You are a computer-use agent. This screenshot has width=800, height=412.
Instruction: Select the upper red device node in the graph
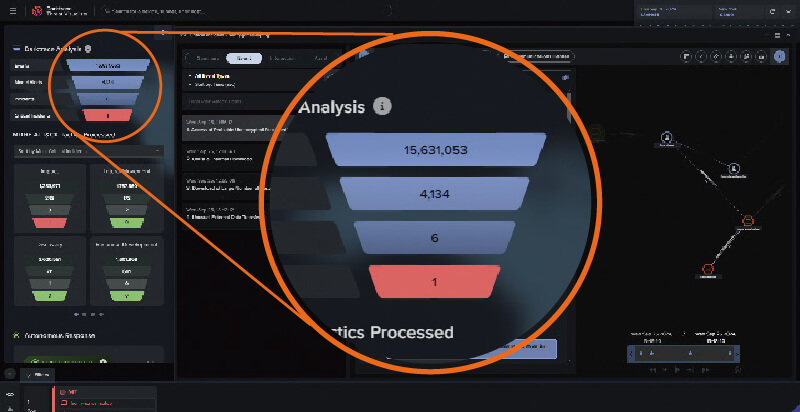pyautogui.click(x=747, y=221)
